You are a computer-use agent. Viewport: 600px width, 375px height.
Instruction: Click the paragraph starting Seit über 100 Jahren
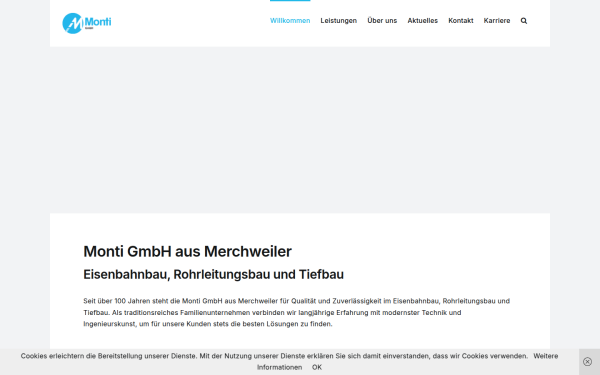[297, 312]
